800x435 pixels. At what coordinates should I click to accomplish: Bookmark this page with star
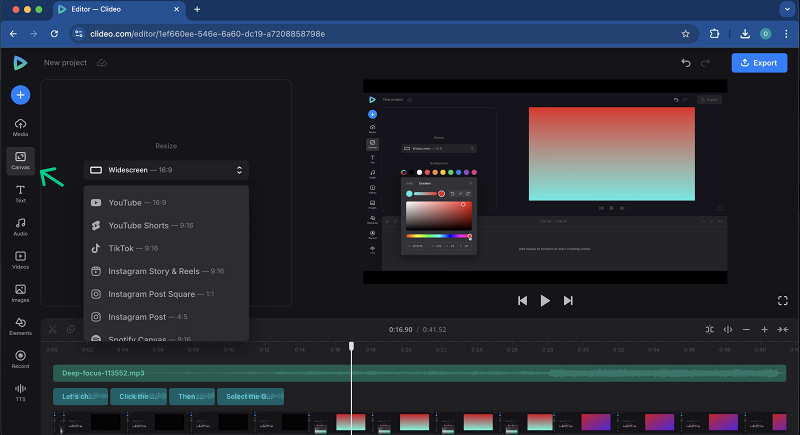pyautogui.click(x=685, y=34)
